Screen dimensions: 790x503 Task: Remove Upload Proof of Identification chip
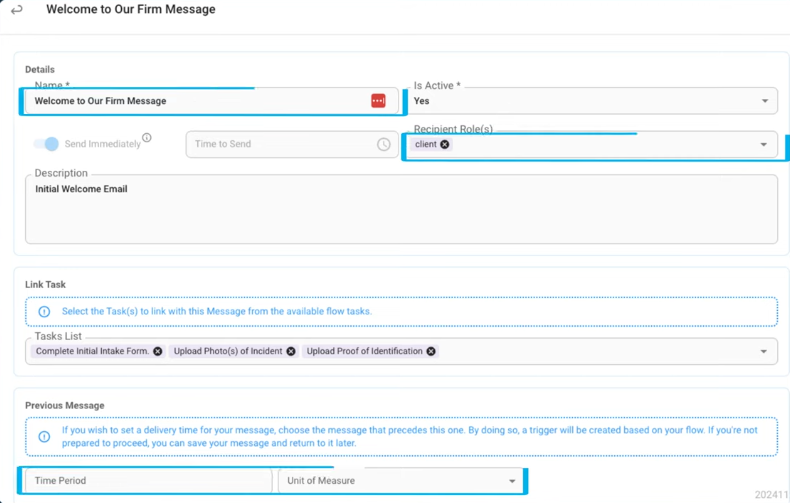pos(431,351)
